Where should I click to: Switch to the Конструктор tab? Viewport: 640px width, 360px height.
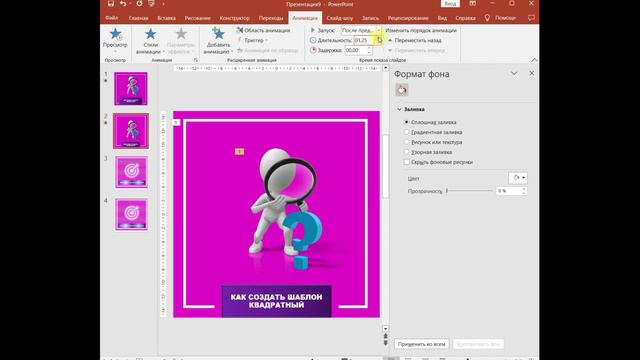(234, 18)
